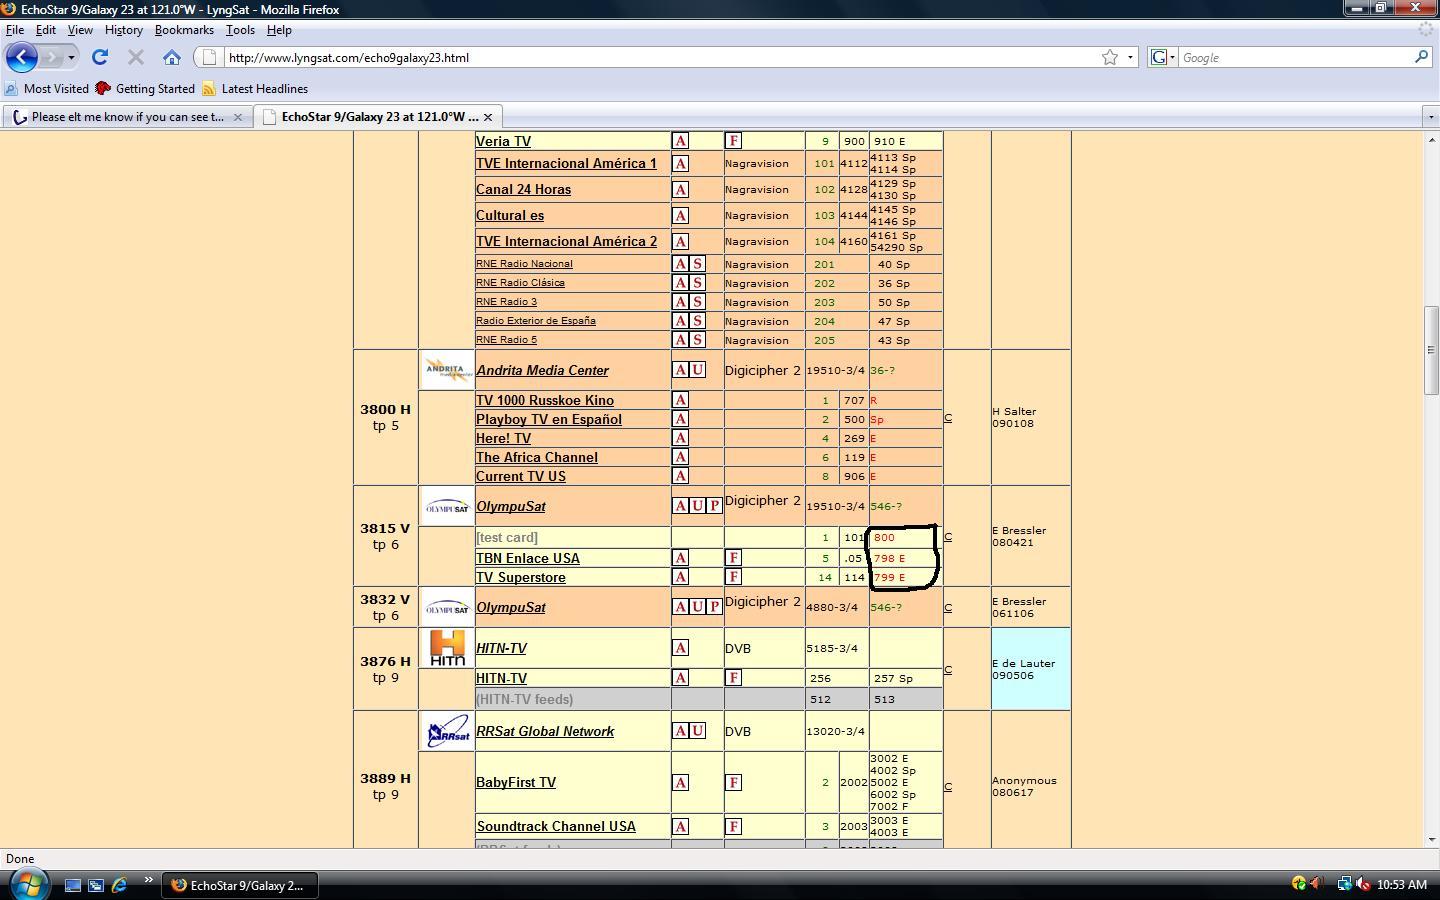
Task: Click the EchoStar 9/Galaxy taskbar button
Action: (x=240, y=885)
